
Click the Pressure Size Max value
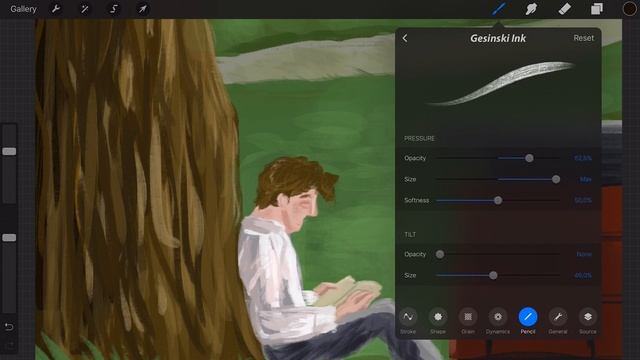pos(585,179)
